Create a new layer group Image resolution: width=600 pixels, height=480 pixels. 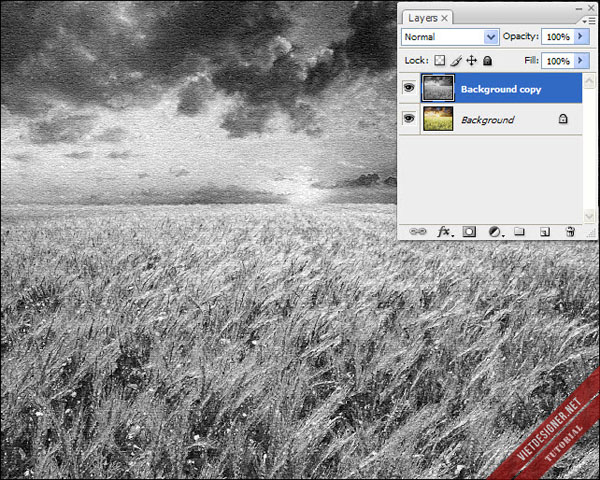519,231
